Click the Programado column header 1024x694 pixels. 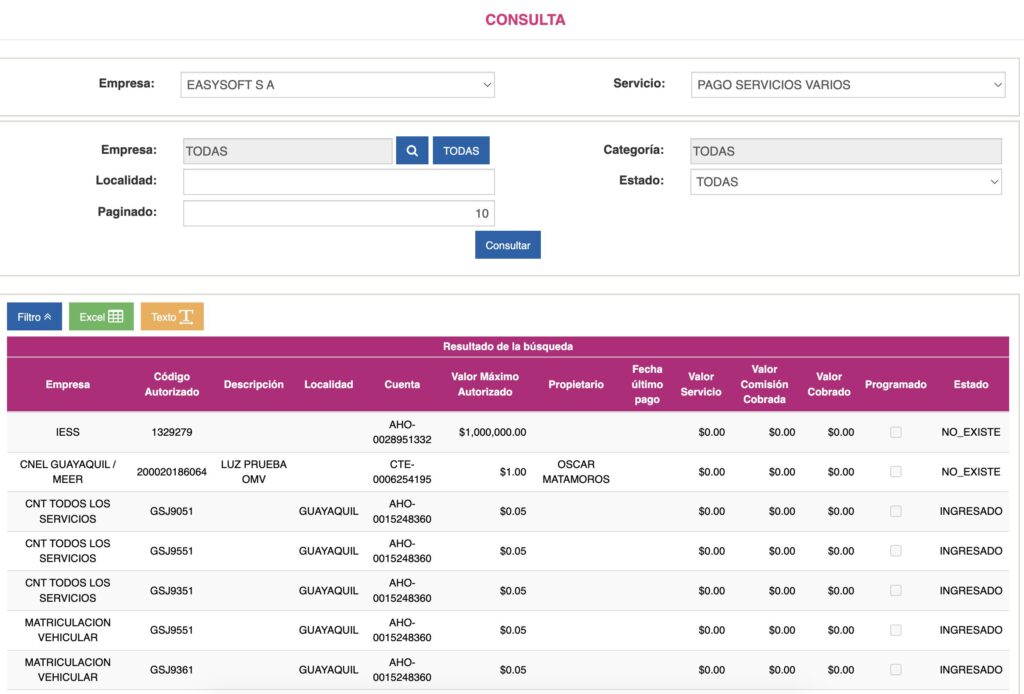point(895,385)
